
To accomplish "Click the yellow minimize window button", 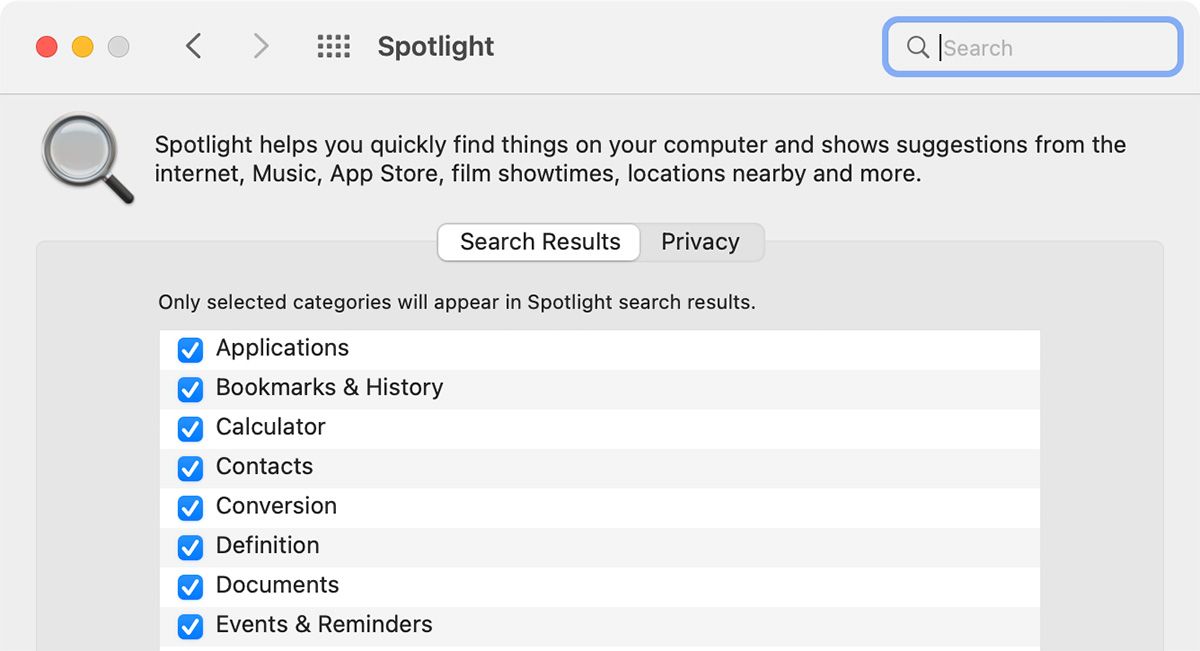I will click(83, 46).
